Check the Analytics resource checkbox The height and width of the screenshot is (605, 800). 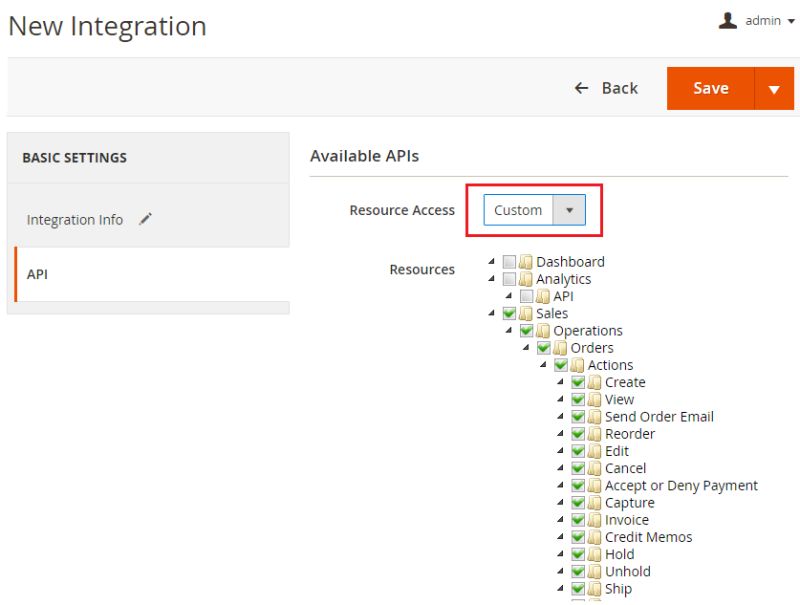point(509,279)
